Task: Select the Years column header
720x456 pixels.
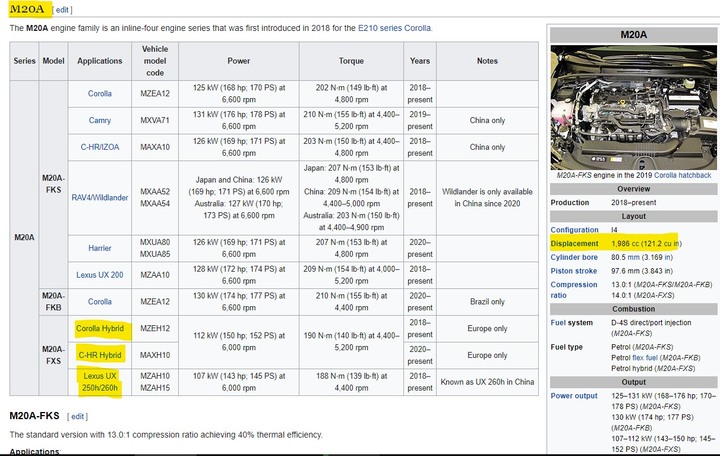Action: [x=420, y=61]
